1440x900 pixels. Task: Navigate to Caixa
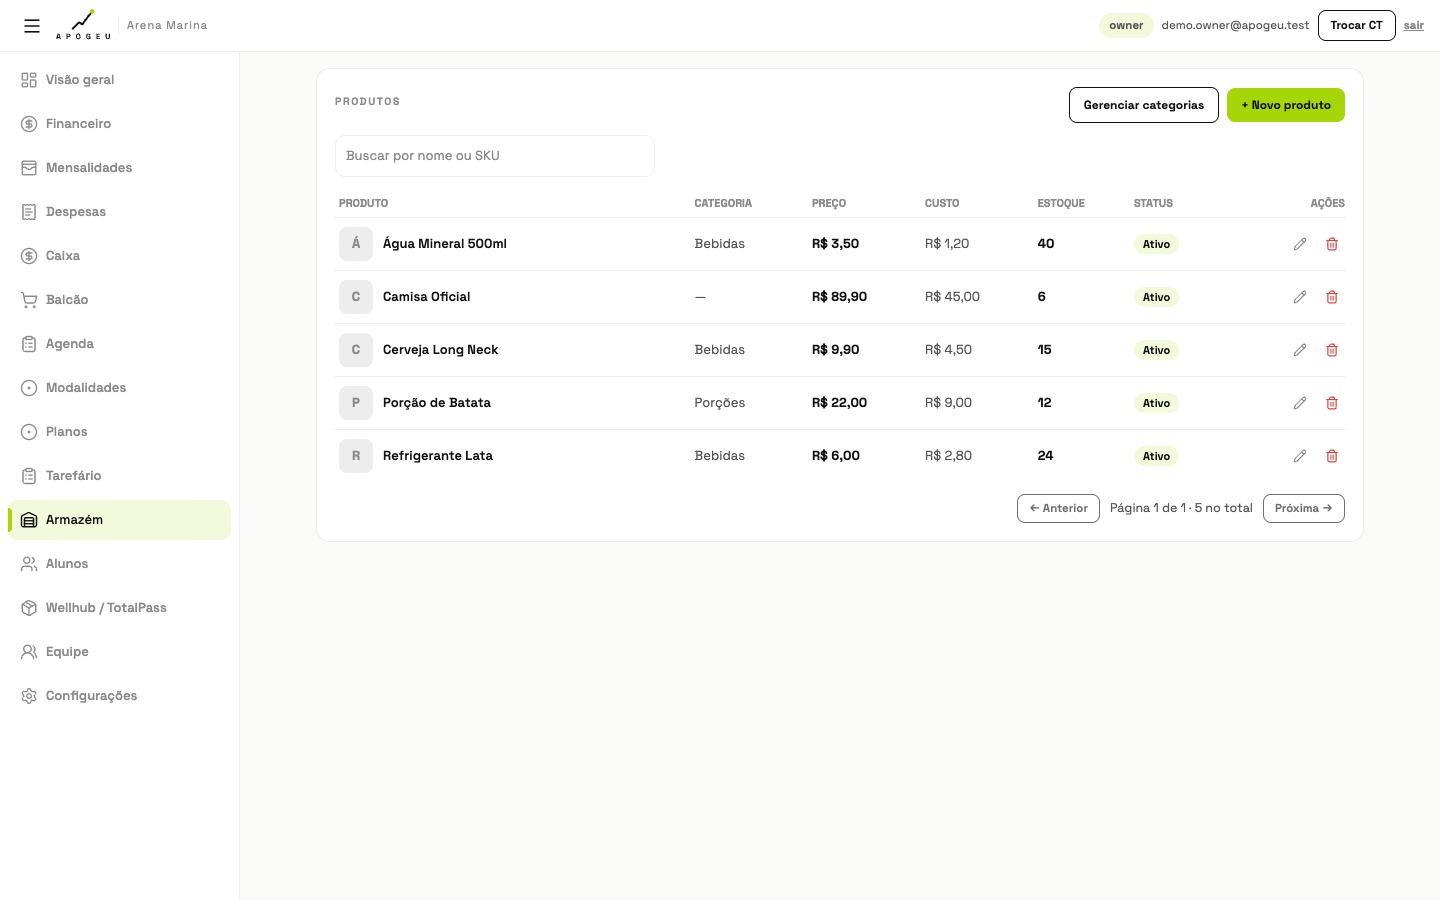[119, 256]
